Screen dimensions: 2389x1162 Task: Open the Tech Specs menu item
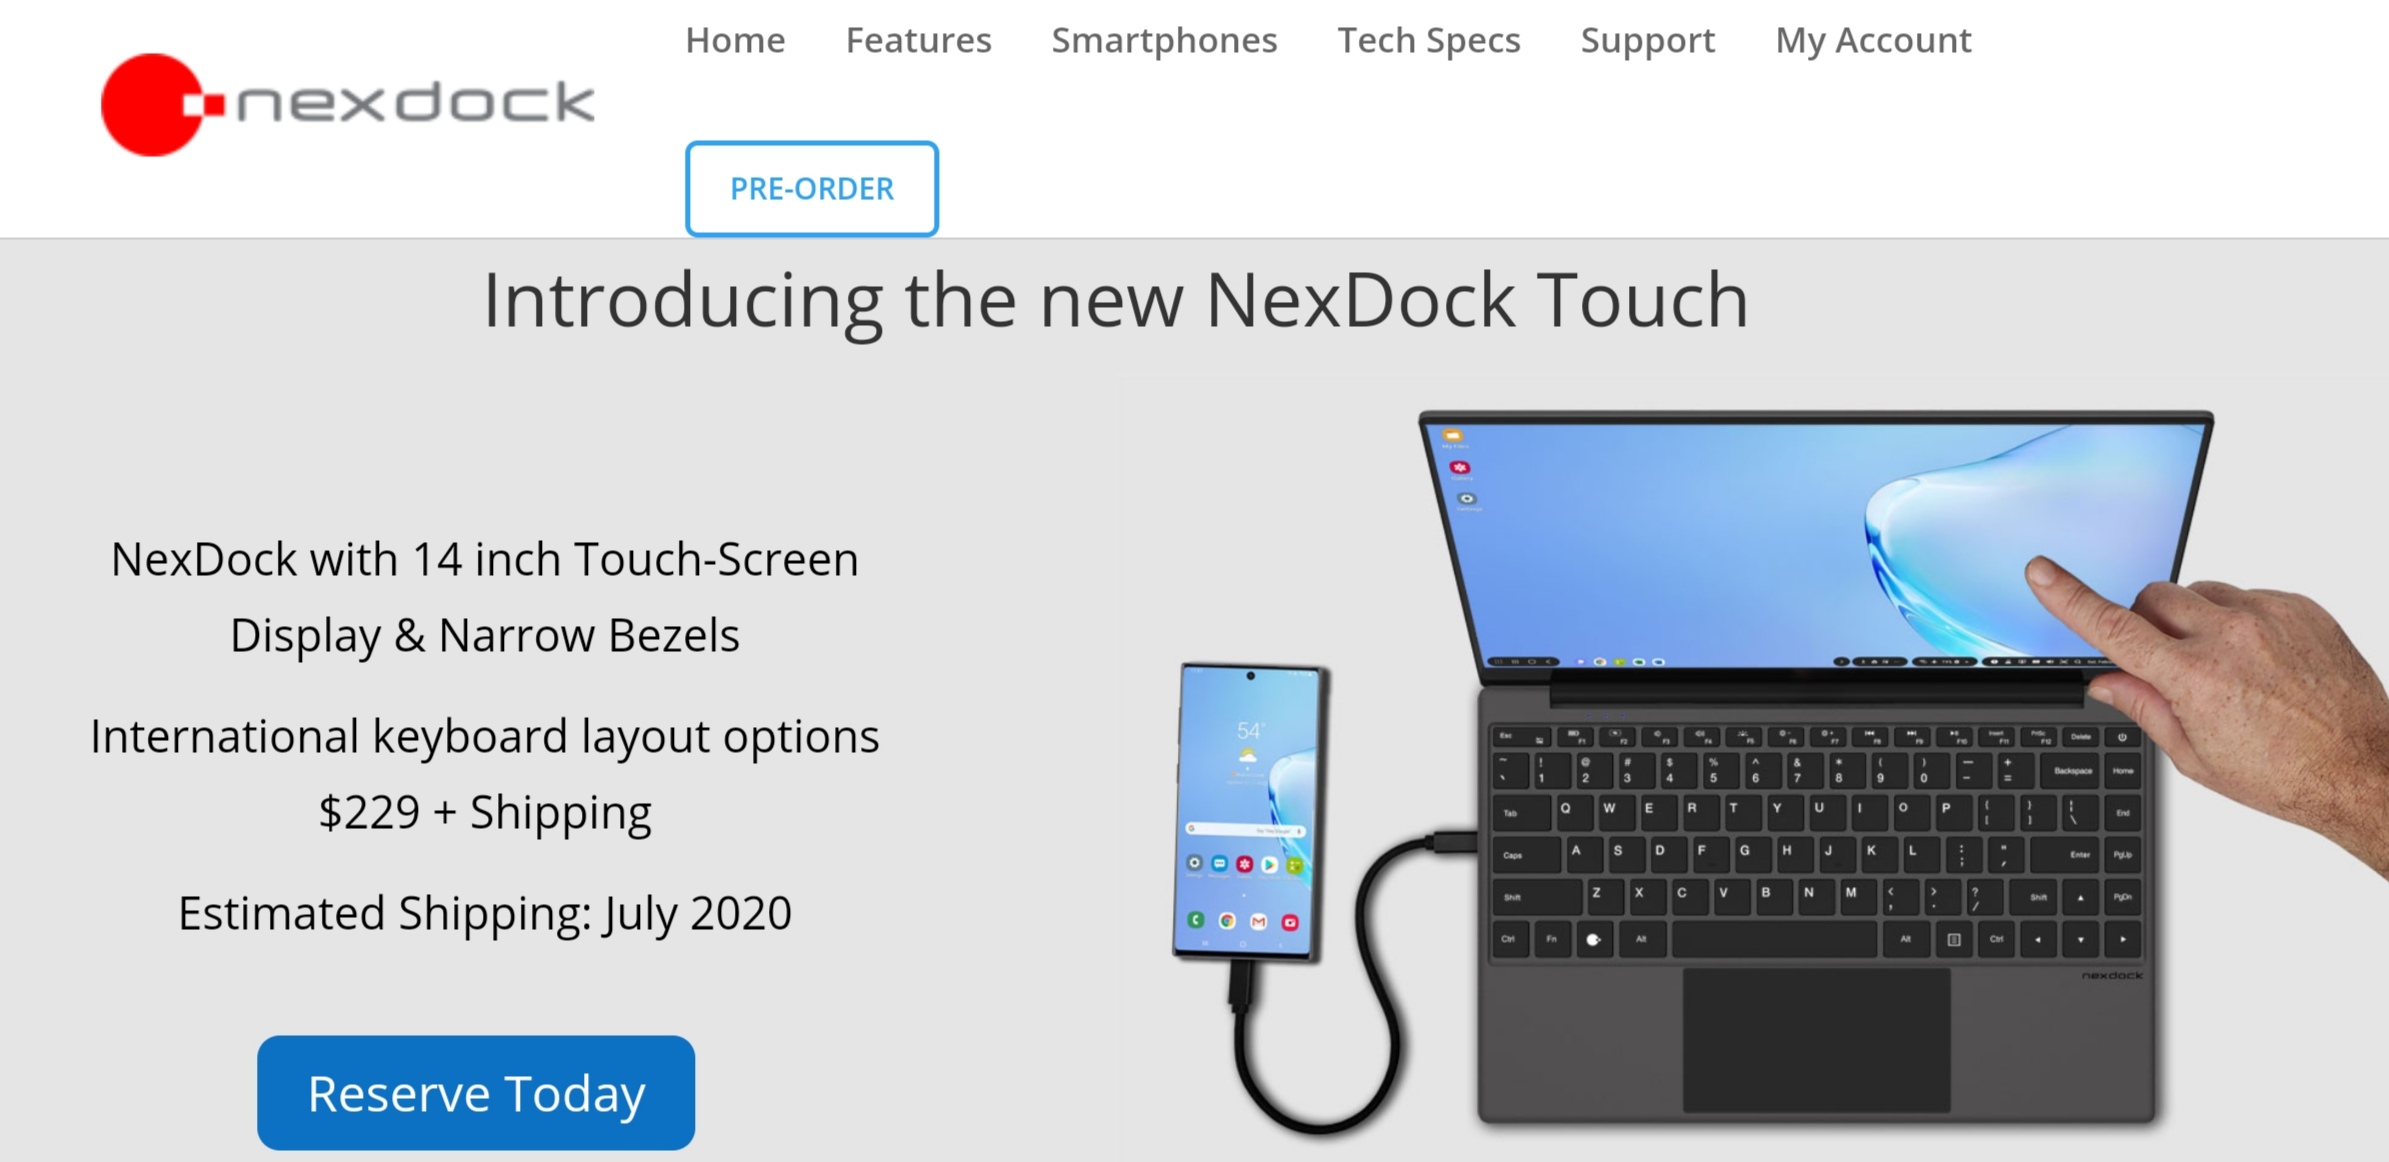point(1429,40)
